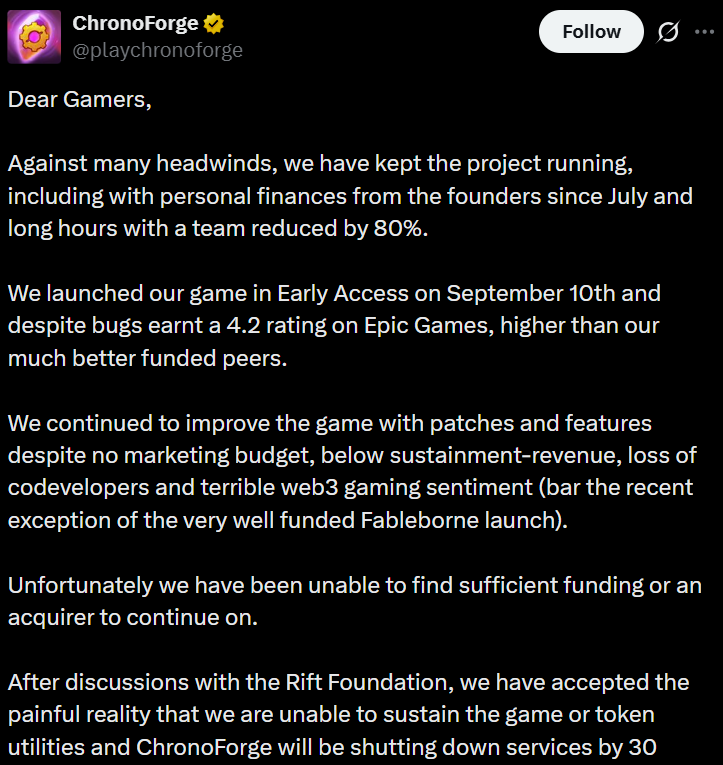Open the ChronoForge display name link
The image size is (723, 765).
coord(135,23)
